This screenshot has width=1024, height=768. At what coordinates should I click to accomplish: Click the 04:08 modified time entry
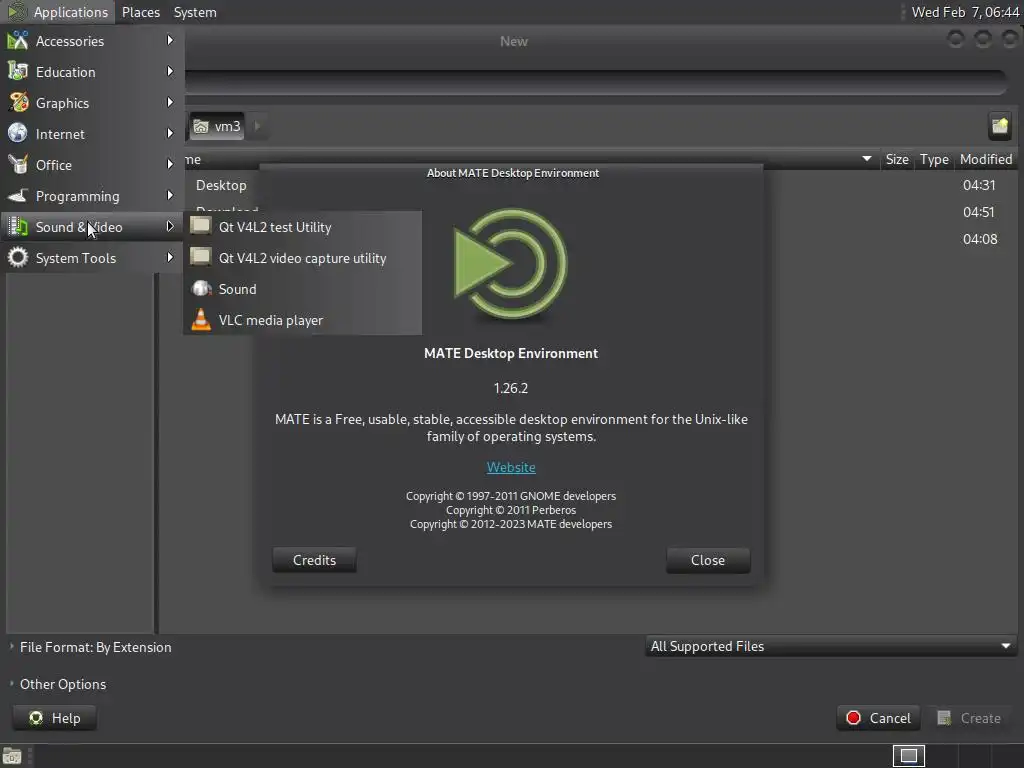tap(980, 239)
